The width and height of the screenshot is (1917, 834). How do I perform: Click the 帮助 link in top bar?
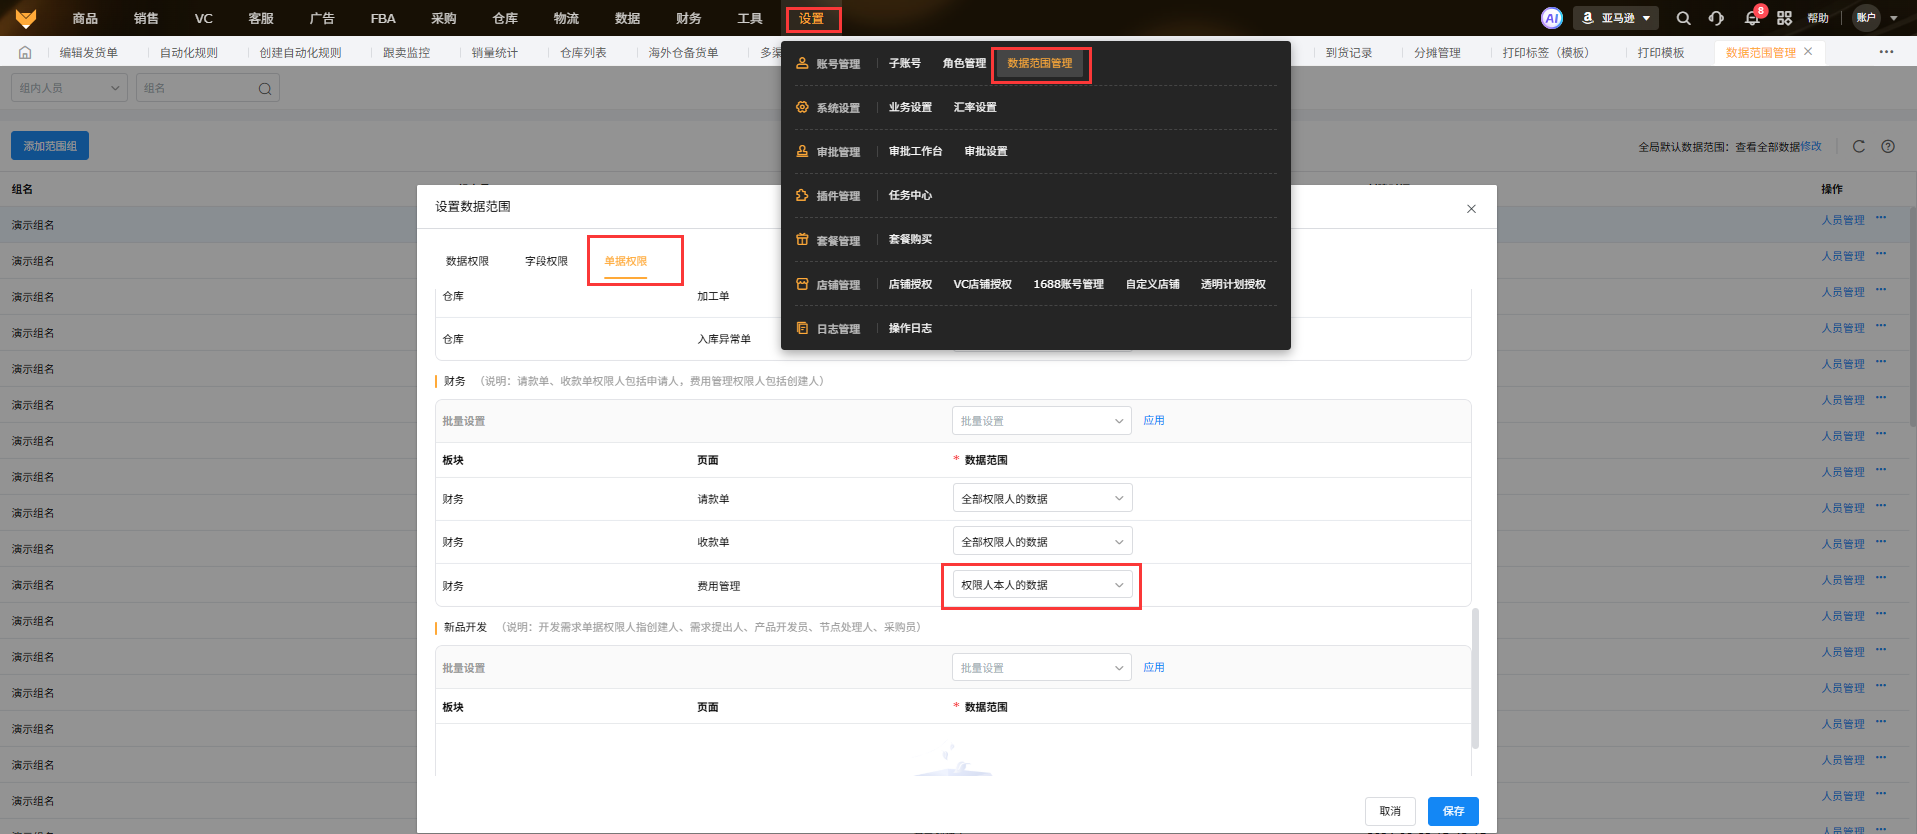click(1818, 18)
